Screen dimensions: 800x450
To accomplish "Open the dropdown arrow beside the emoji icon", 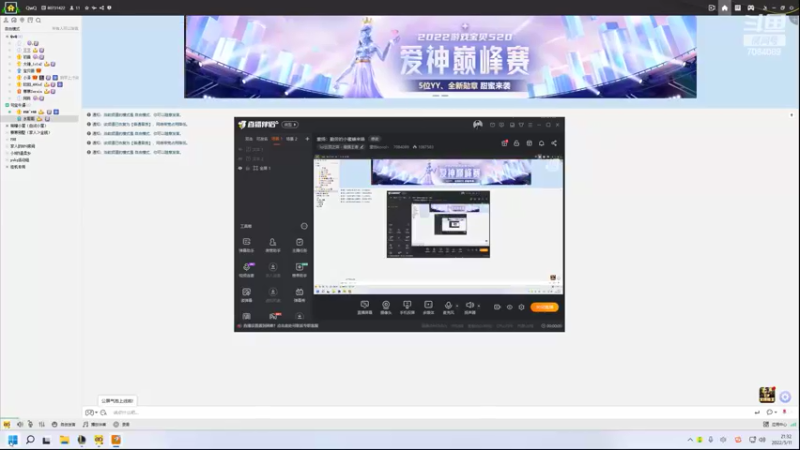I will click(96, 413).
